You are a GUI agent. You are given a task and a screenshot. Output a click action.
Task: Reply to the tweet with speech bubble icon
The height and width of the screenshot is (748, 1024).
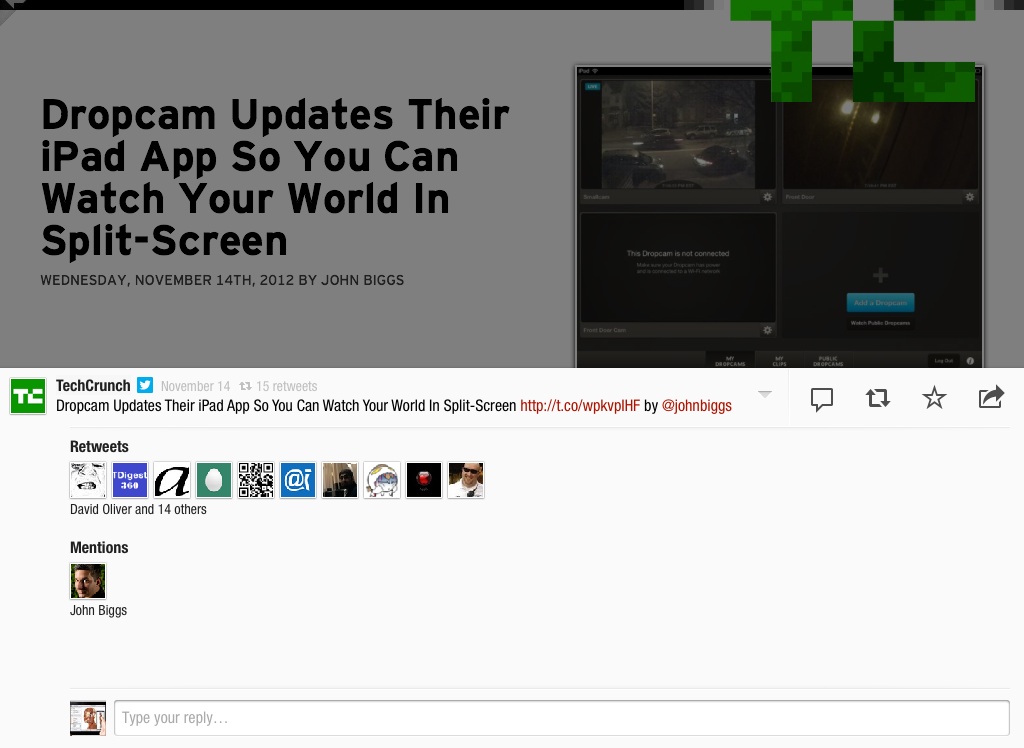[x=822, y=398]
